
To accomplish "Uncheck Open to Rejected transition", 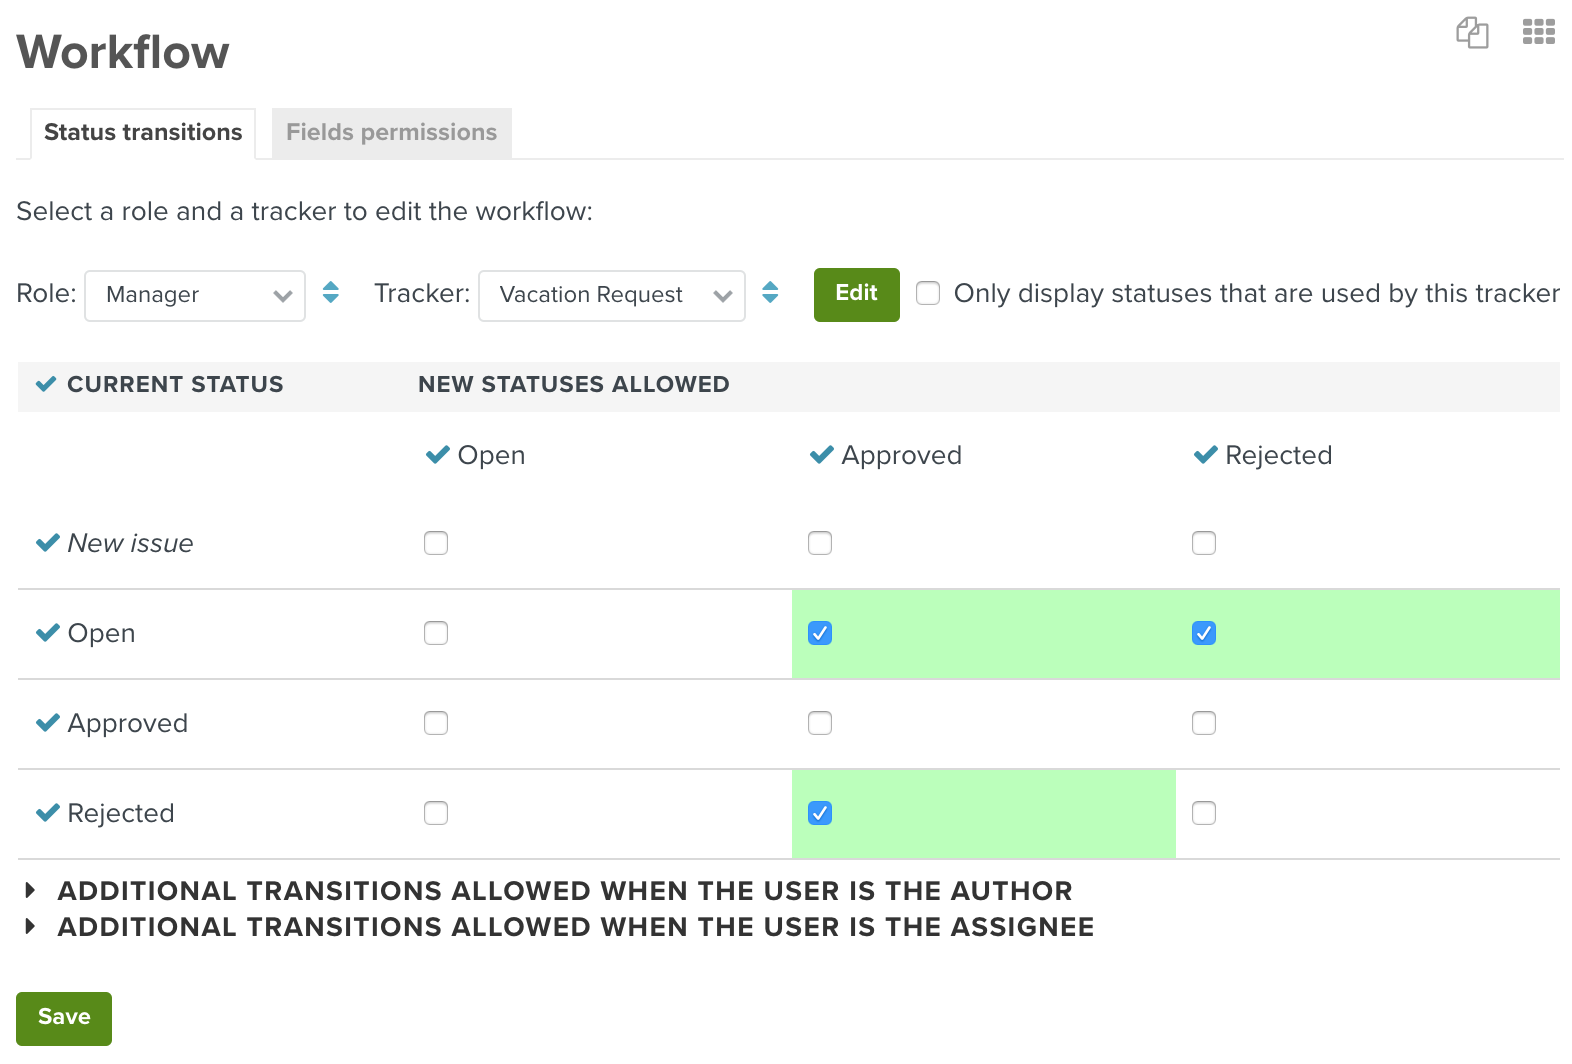I will point(1204,633).
